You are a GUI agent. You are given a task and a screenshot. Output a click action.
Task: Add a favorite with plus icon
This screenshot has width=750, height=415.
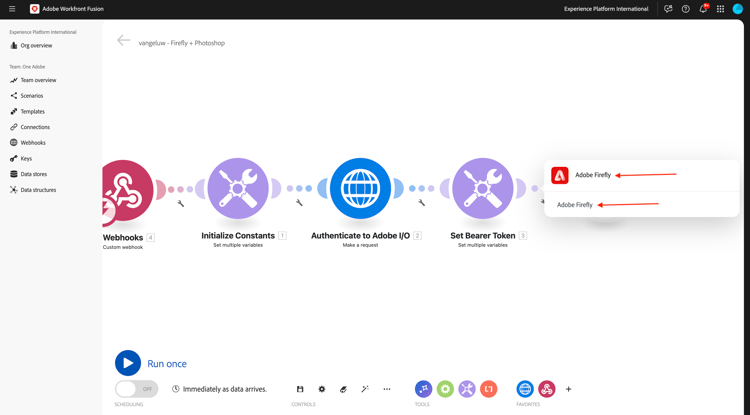pyautogui.click(x=568, y=389)
